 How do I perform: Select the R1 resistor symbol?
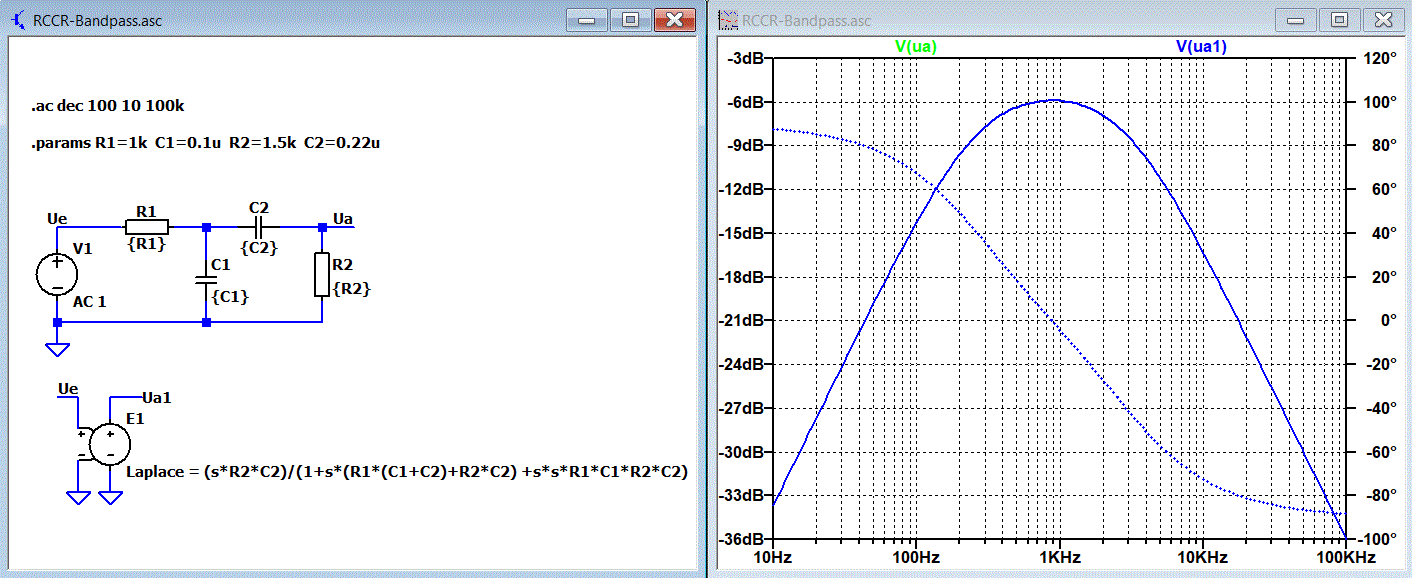[x=147, y=227]
